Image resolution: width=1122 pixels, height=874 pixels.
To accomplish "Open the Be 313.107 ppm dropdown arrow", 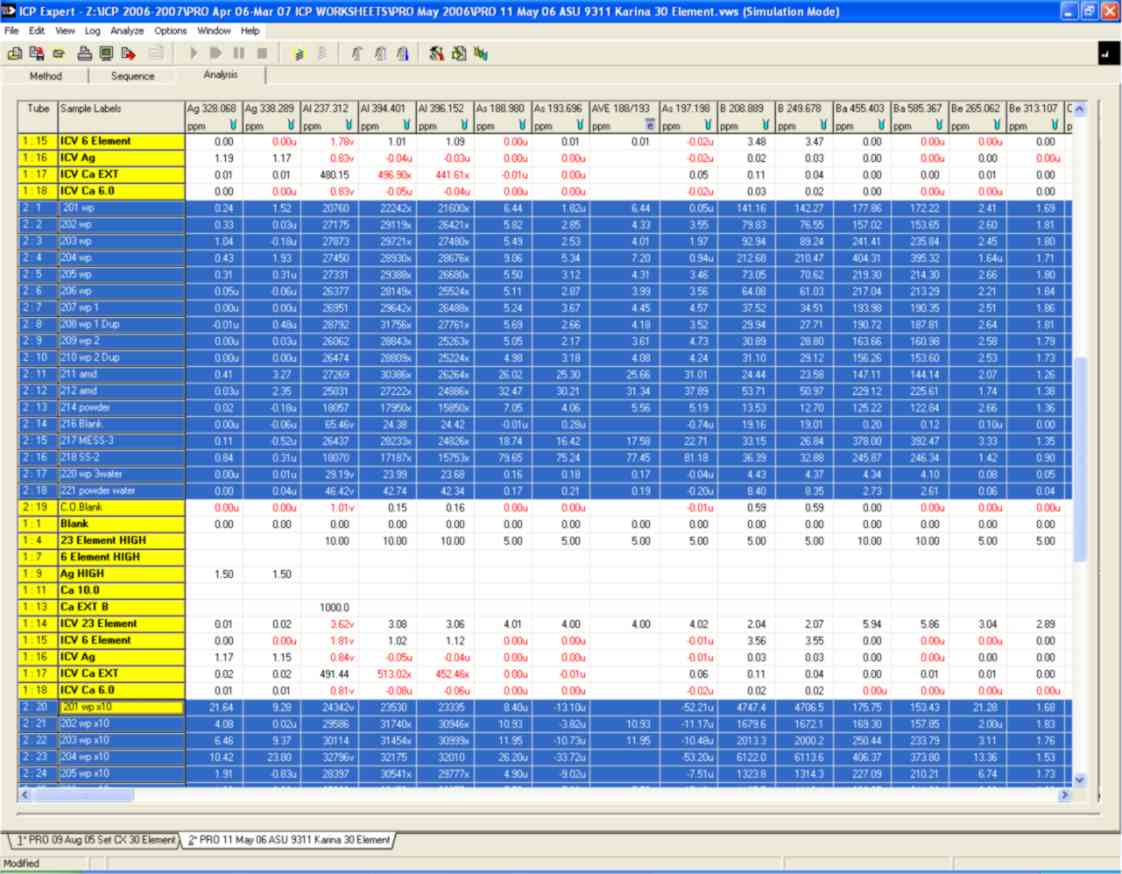I will pos(1053,125).
